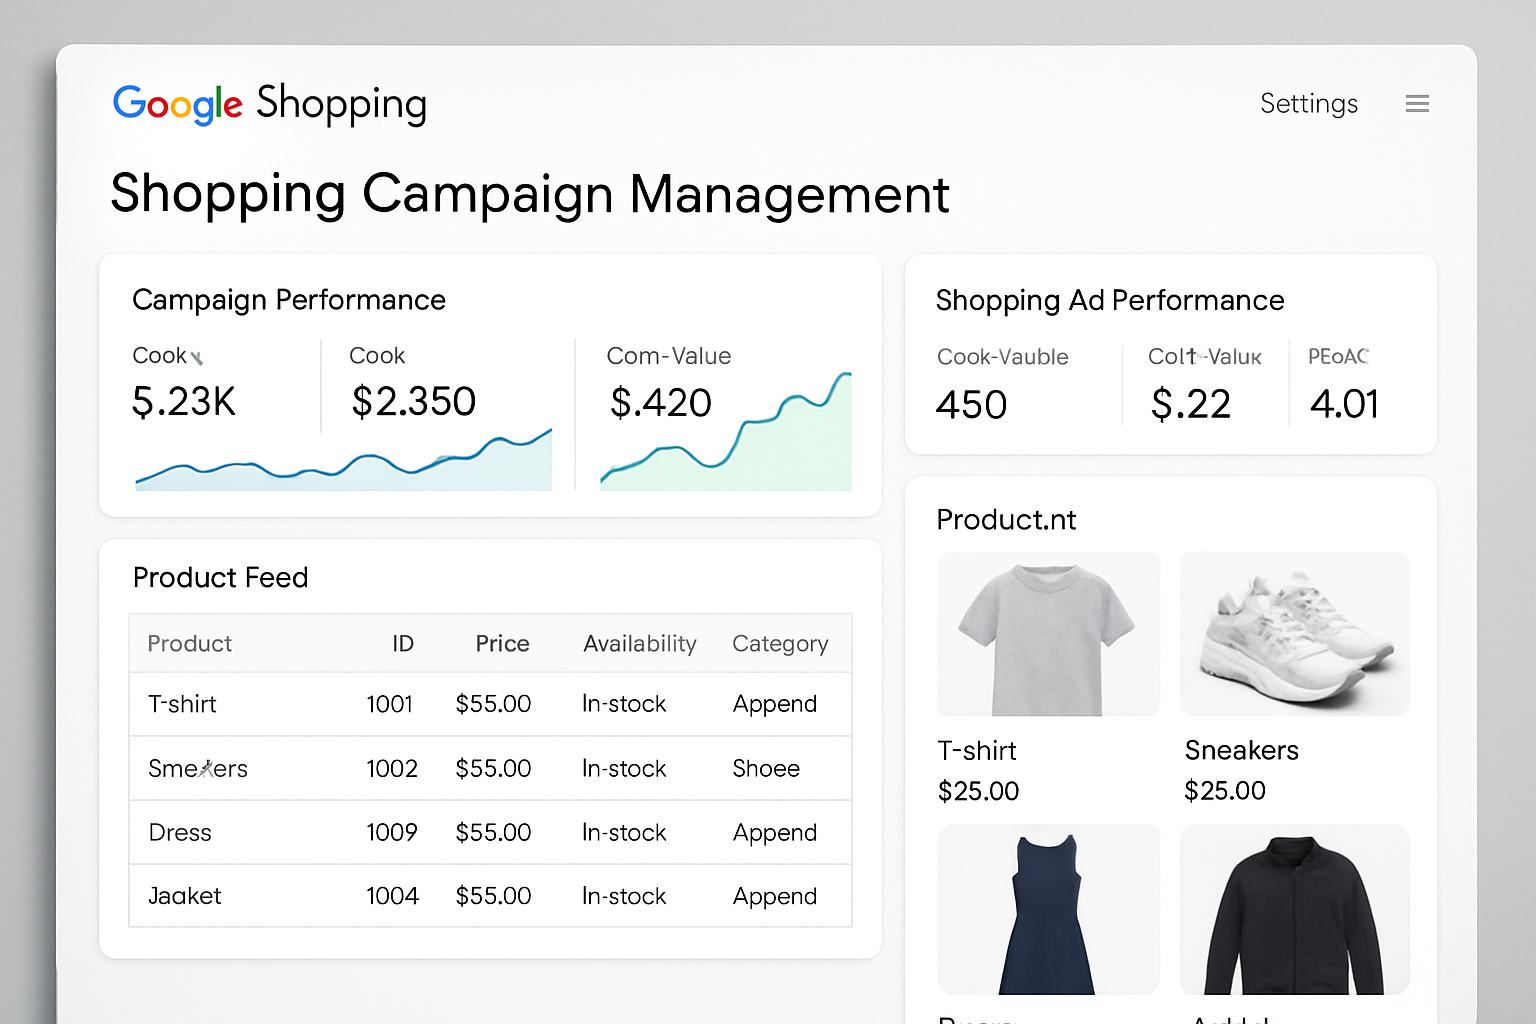1536x1024 pixels.
Task: Click the $55.00 price in the Dress row
Action: tap(494, 833)
